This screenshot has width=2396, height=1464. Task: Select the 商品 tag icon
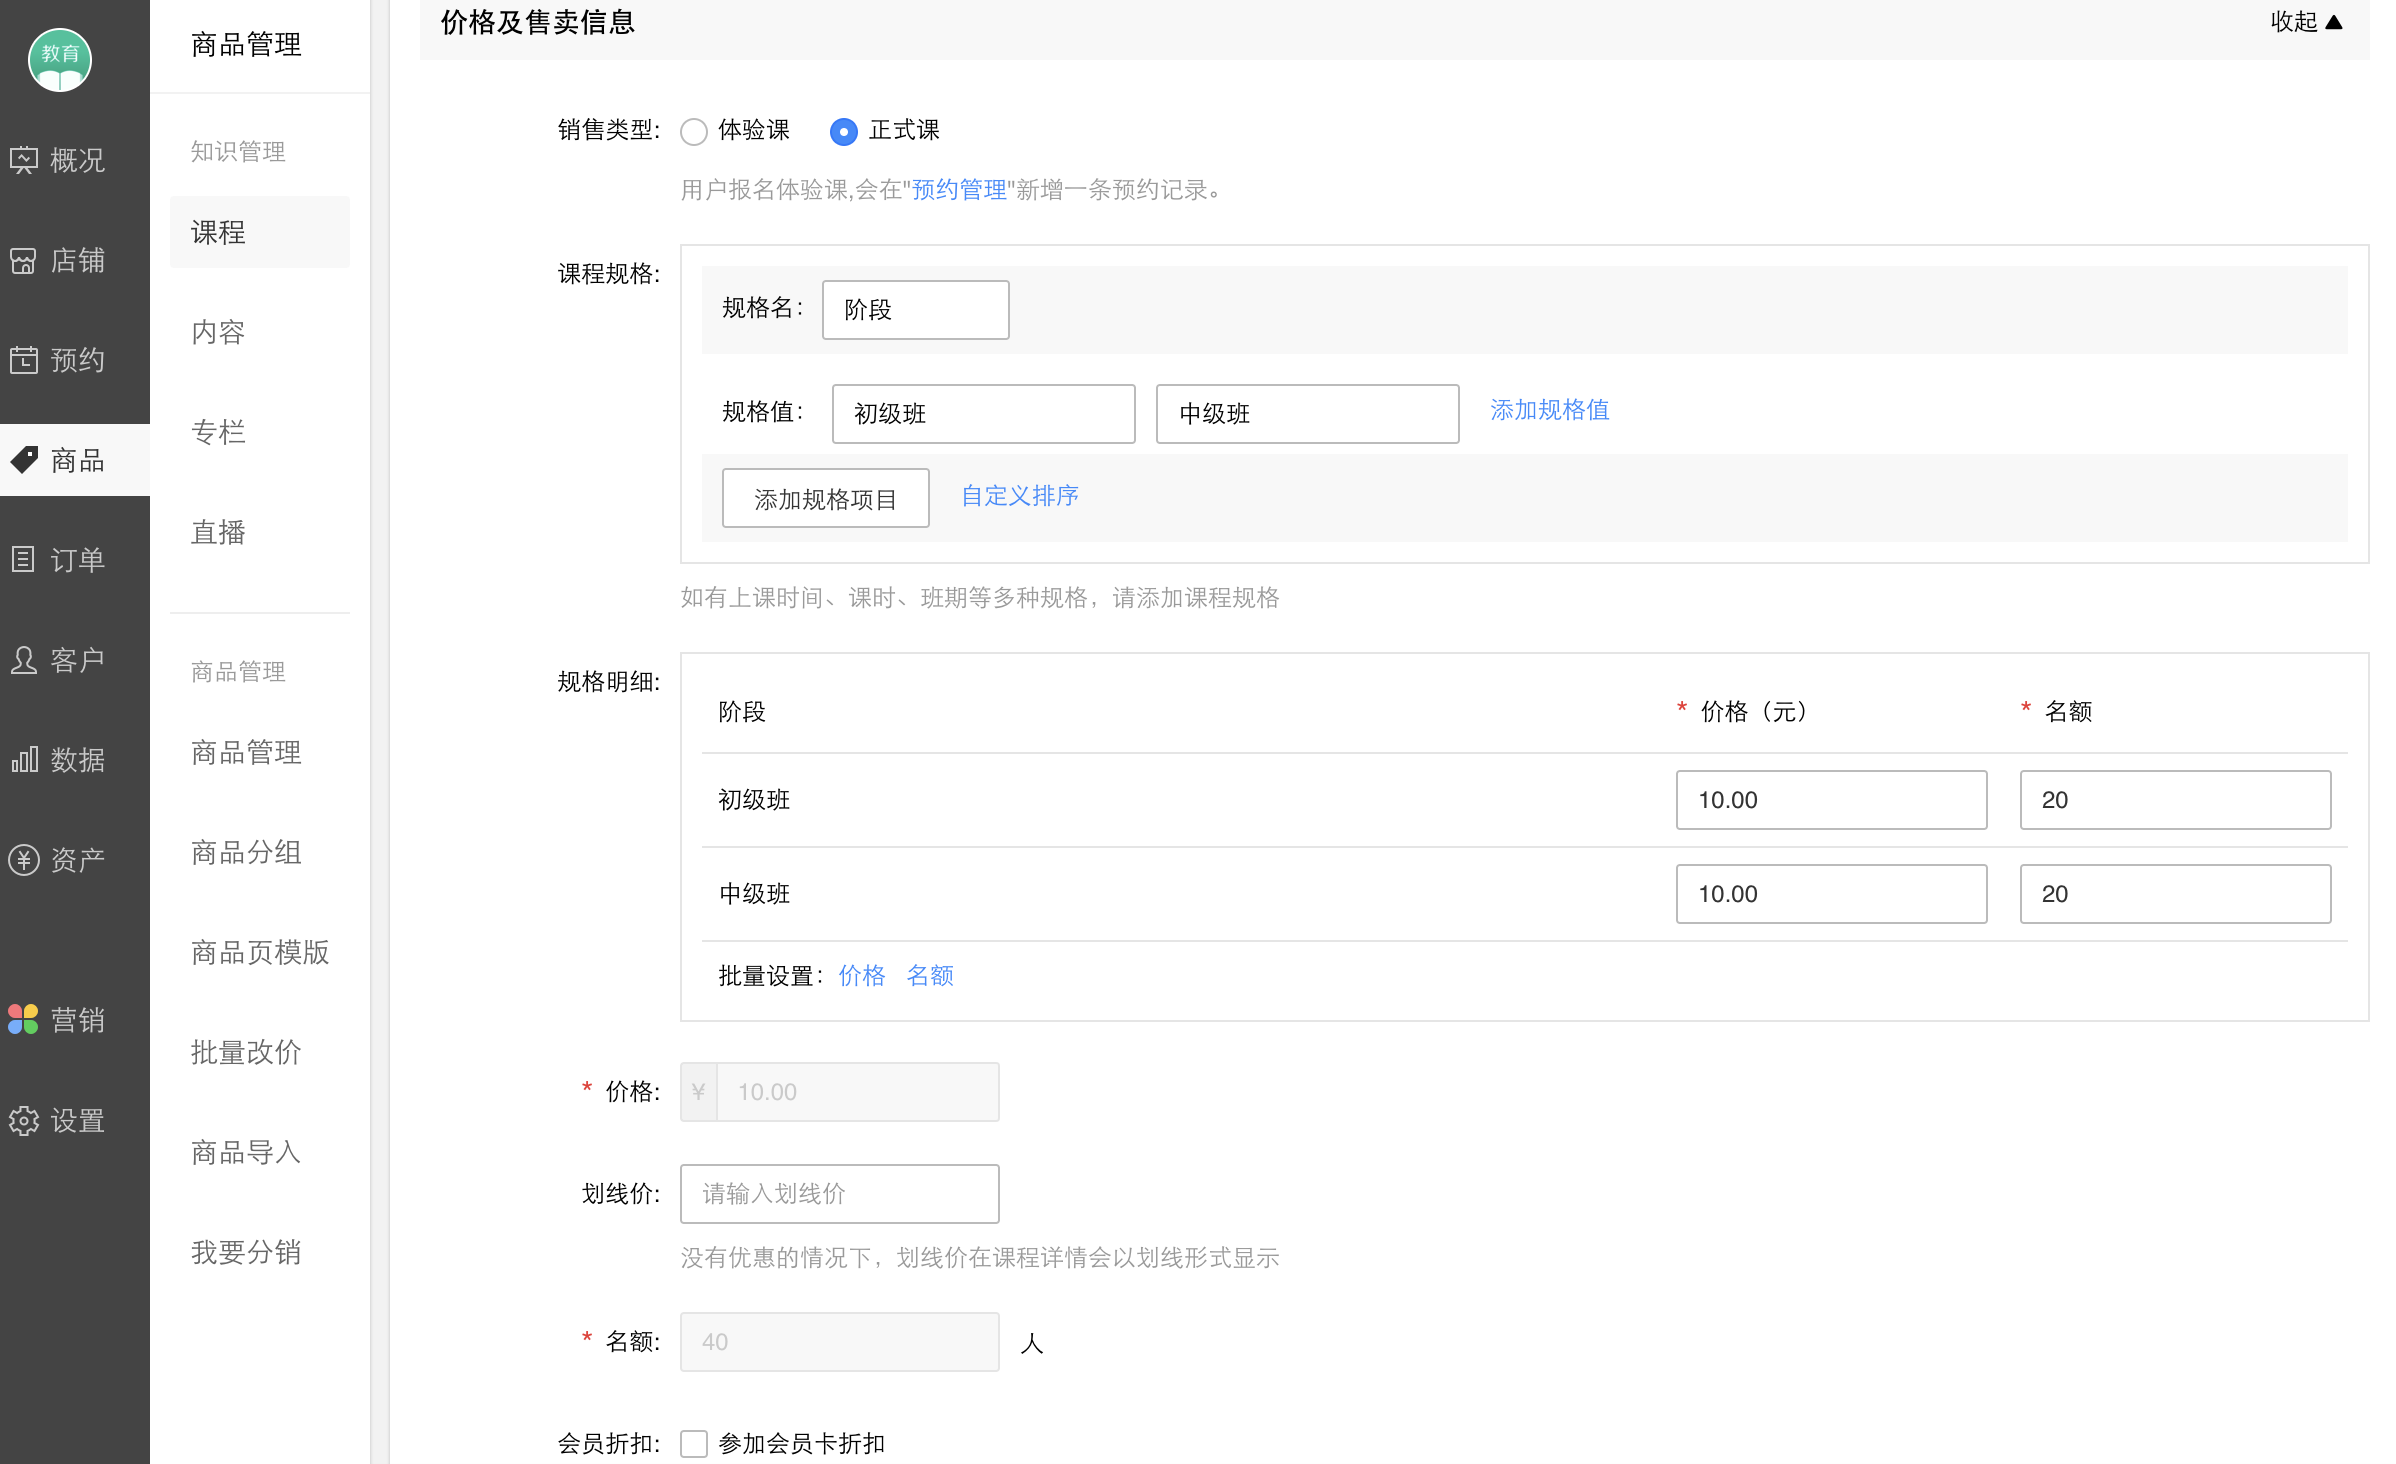[x=24, y=460]
